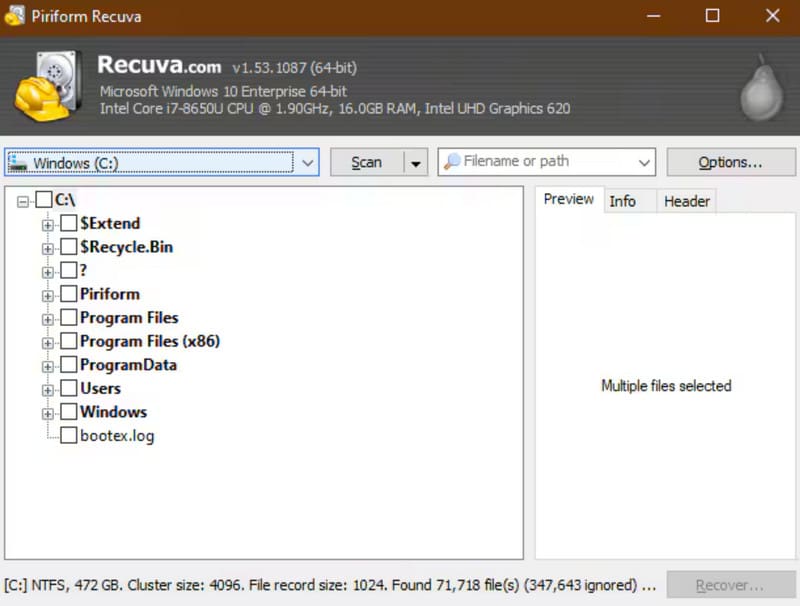Viewport: 800px width, 606px height.
Task: Open the Scan button dropdown arrow
Action: (x=416, y=163)
